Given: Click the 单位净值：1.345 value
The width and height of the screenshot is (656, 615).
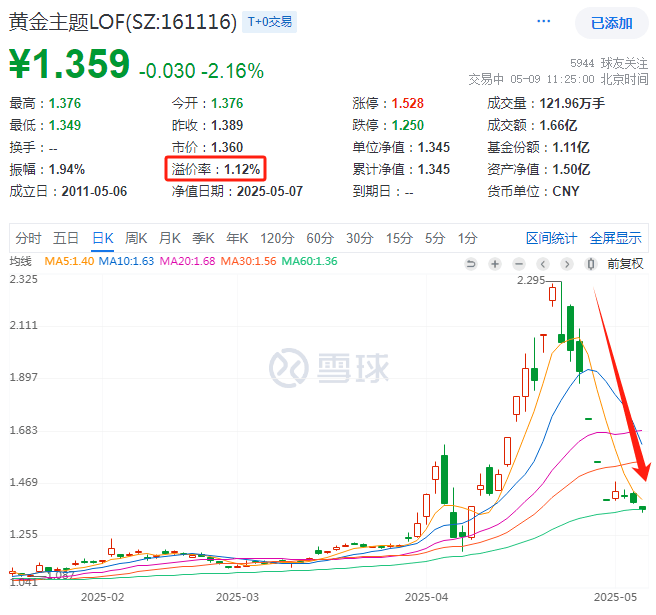Looking at the screenshot, I should 401,147.
